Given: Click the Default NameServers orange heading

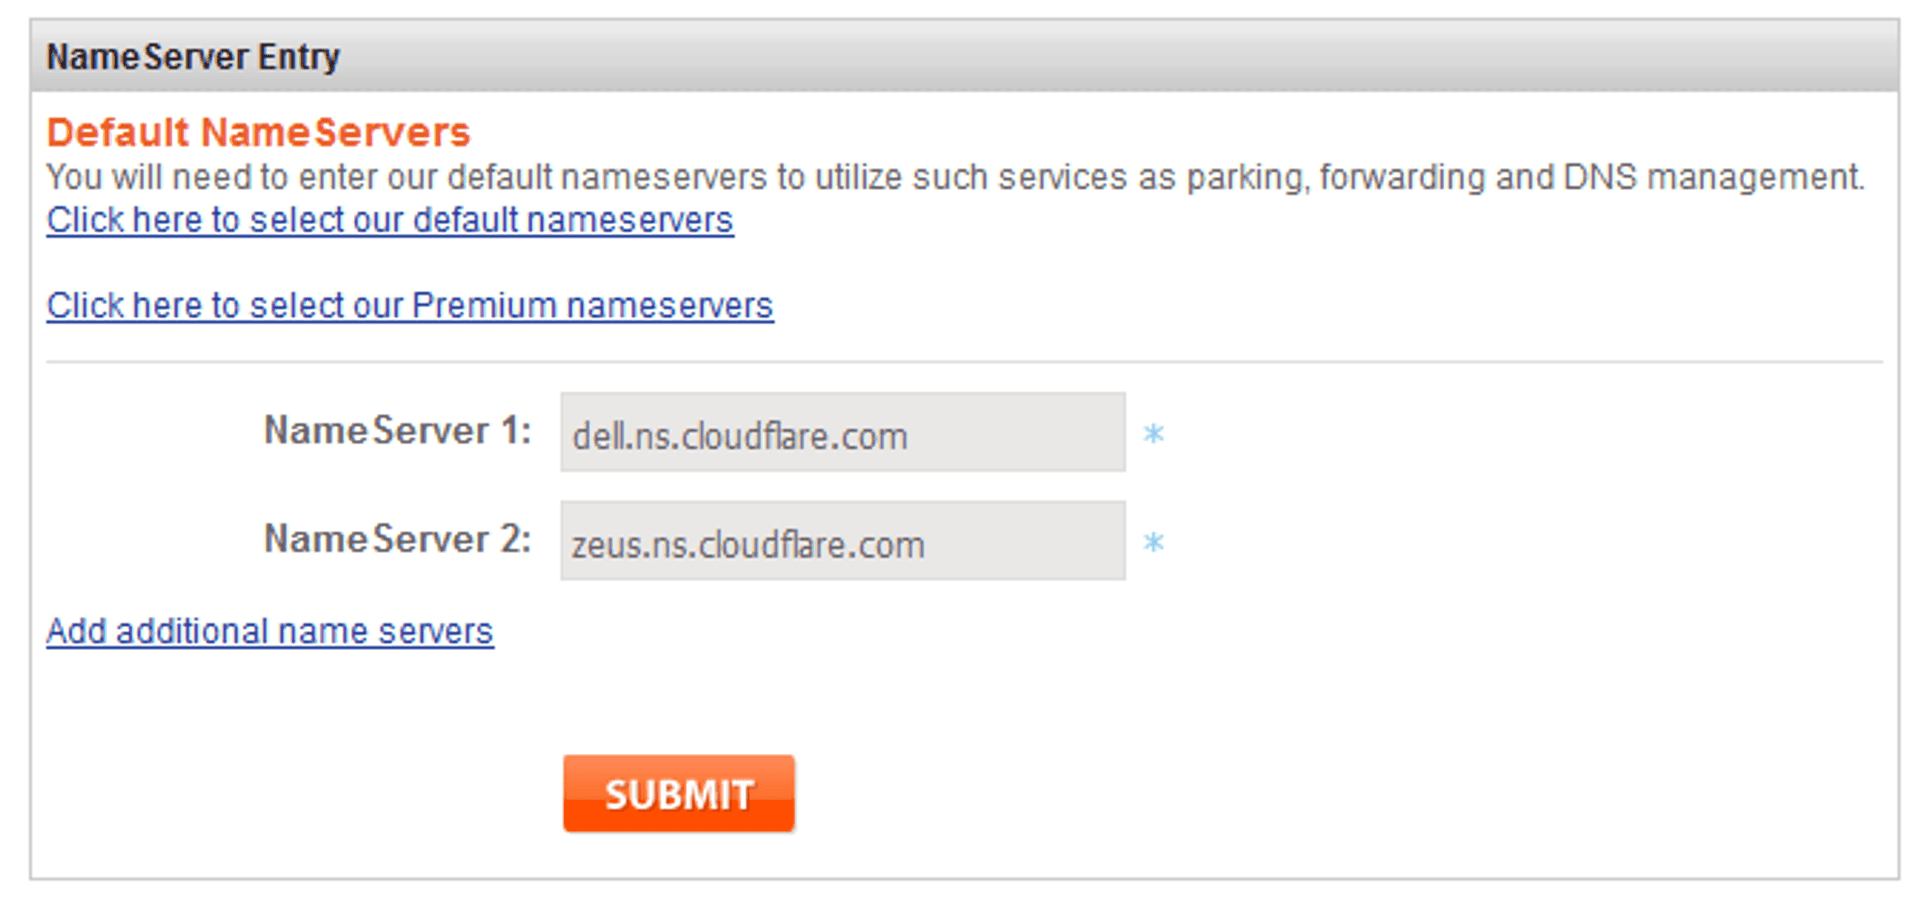Looking at the screenshot, I should point(258,133).
